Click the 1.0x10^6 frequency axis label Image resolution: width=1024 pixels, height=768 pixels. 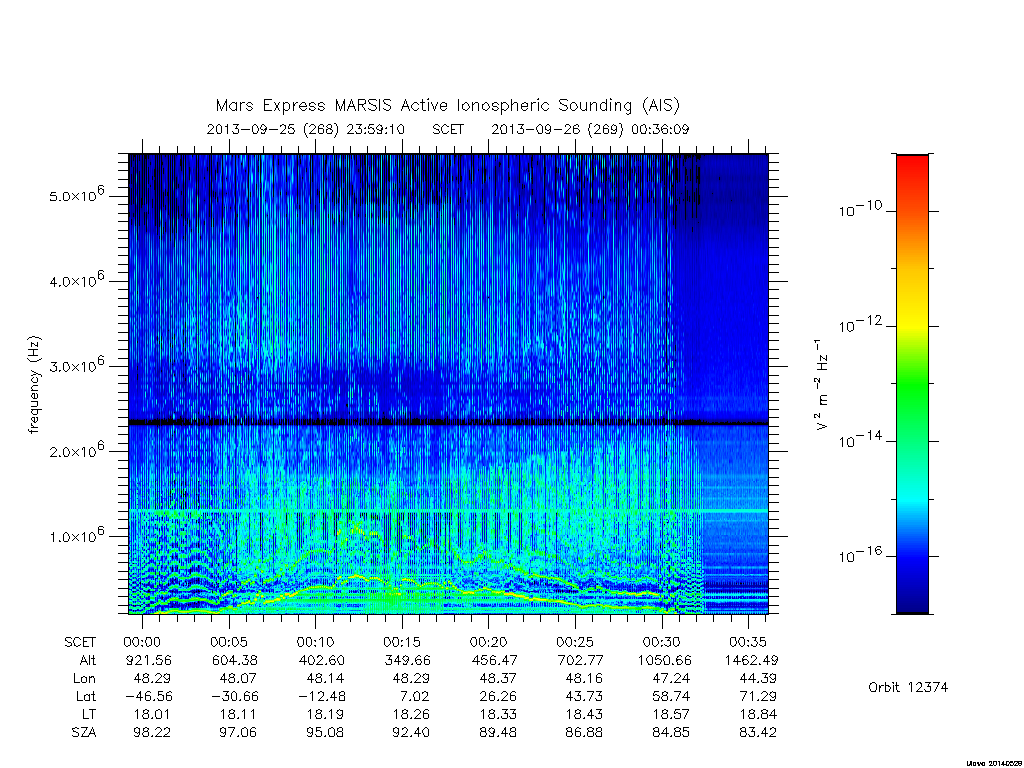point(76,535)
